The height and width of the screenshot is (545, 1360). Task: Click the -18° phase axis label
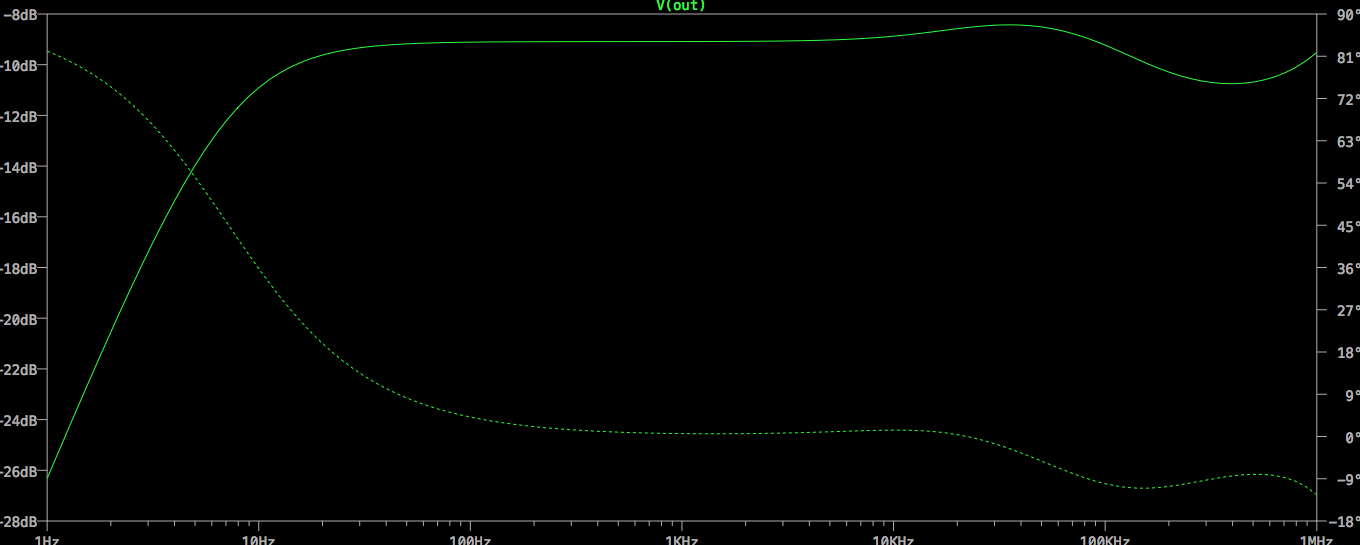coord(1345,522)
